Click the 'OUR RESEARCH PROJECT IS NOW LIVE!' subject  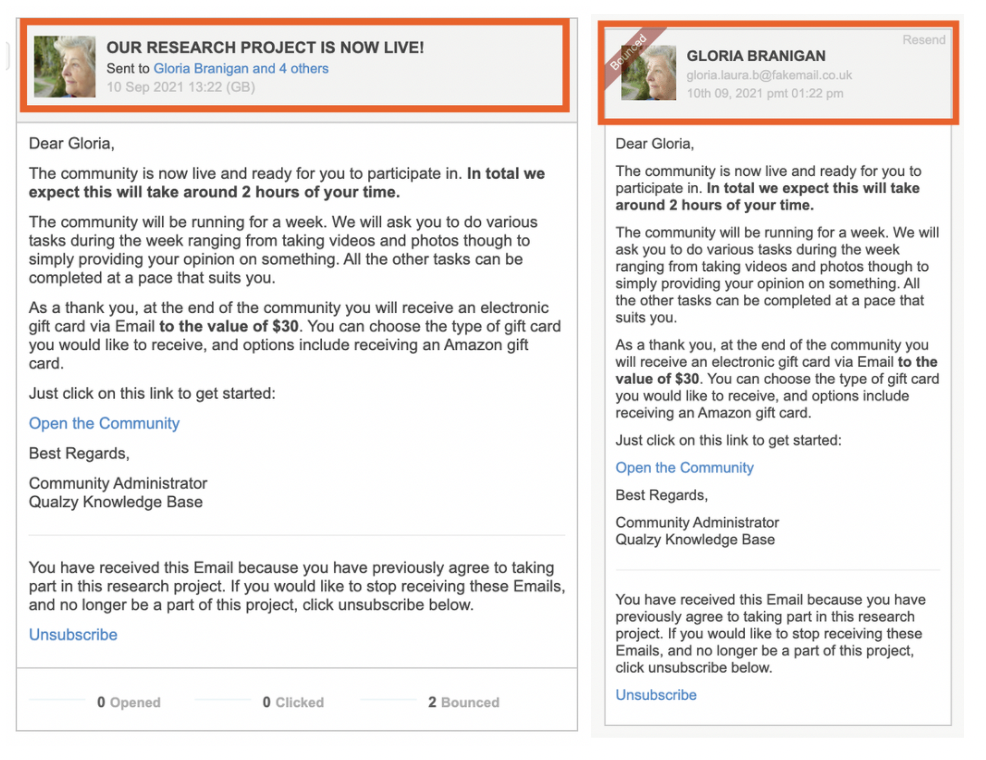[265, 48]
